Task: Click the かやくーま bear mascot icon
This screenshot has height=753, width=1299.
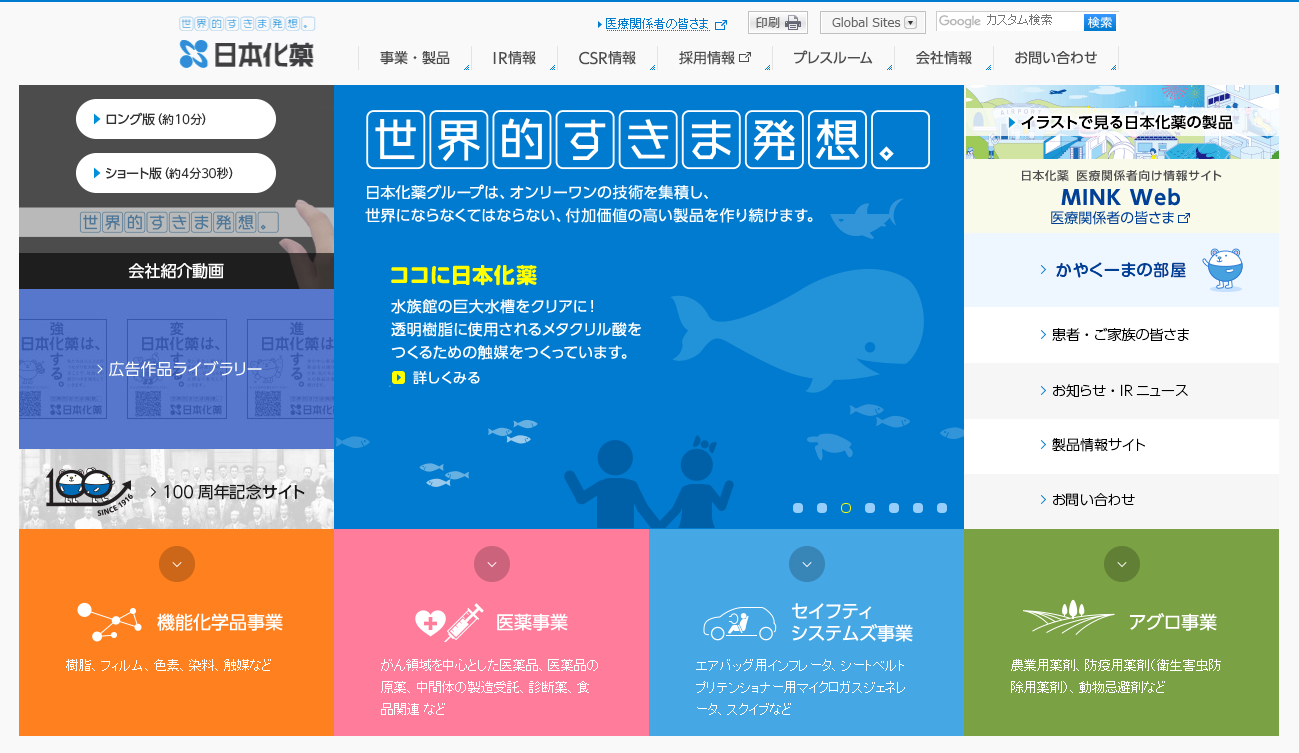Action: click(x=1223, y=269)
